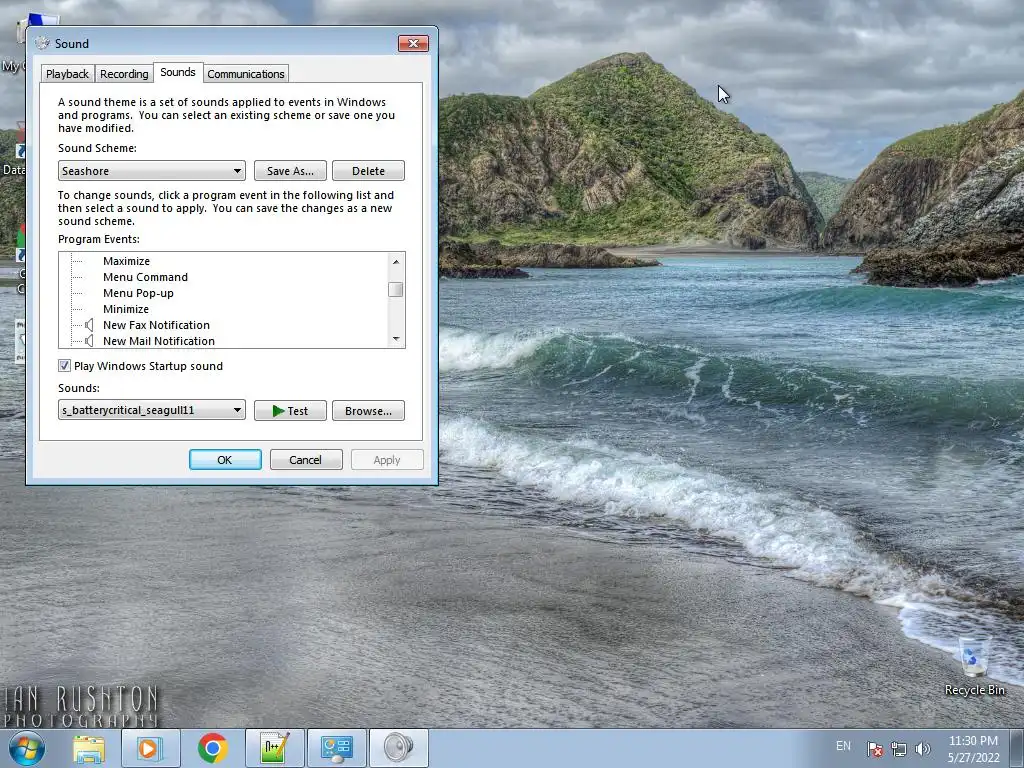This screenshot has height=768, width=1024.
Task: Open the Sound Scheme dropdown showing Seashore
Action: tap(152, 170)
